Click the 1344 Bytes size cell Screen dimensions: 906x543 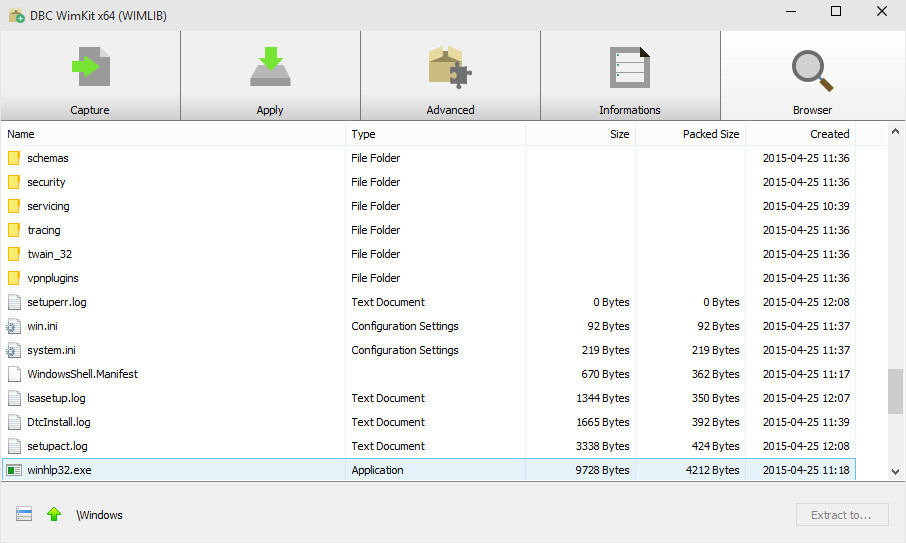603,398
